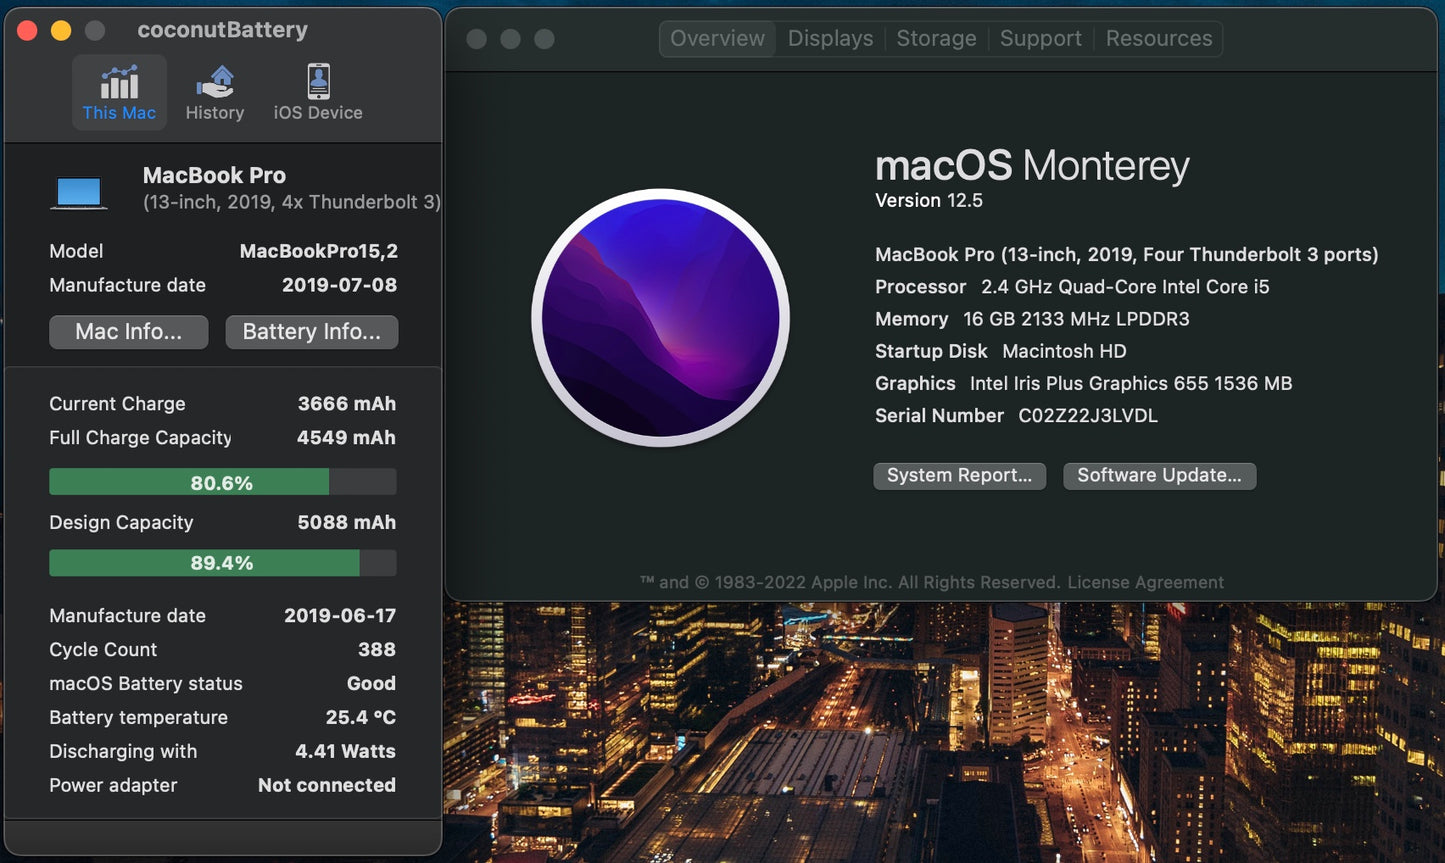Open the History view in coconutBattery

point(214,91)
